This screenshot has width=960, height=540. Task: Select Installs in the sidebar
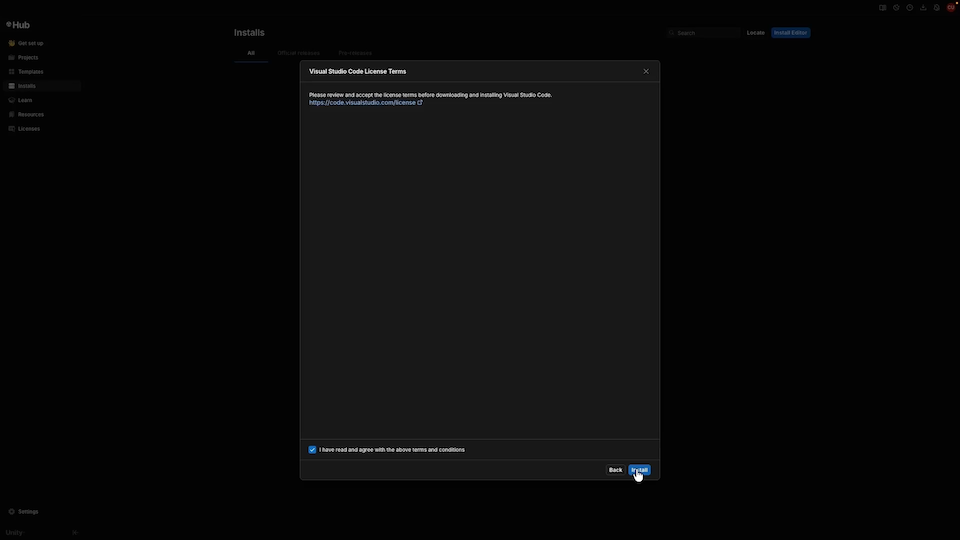pos(42,86)
